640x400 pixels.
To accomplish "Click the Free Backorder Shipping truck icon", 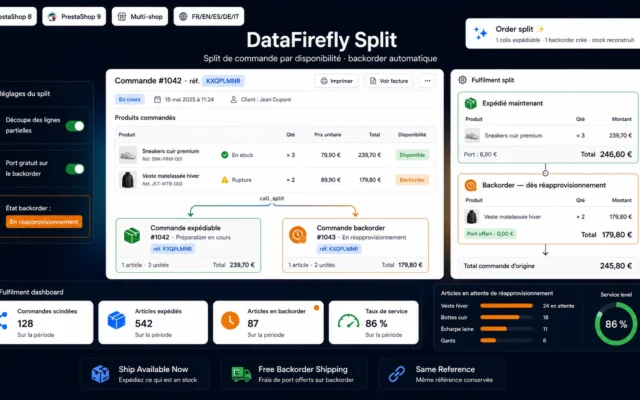I will (241, 374).
